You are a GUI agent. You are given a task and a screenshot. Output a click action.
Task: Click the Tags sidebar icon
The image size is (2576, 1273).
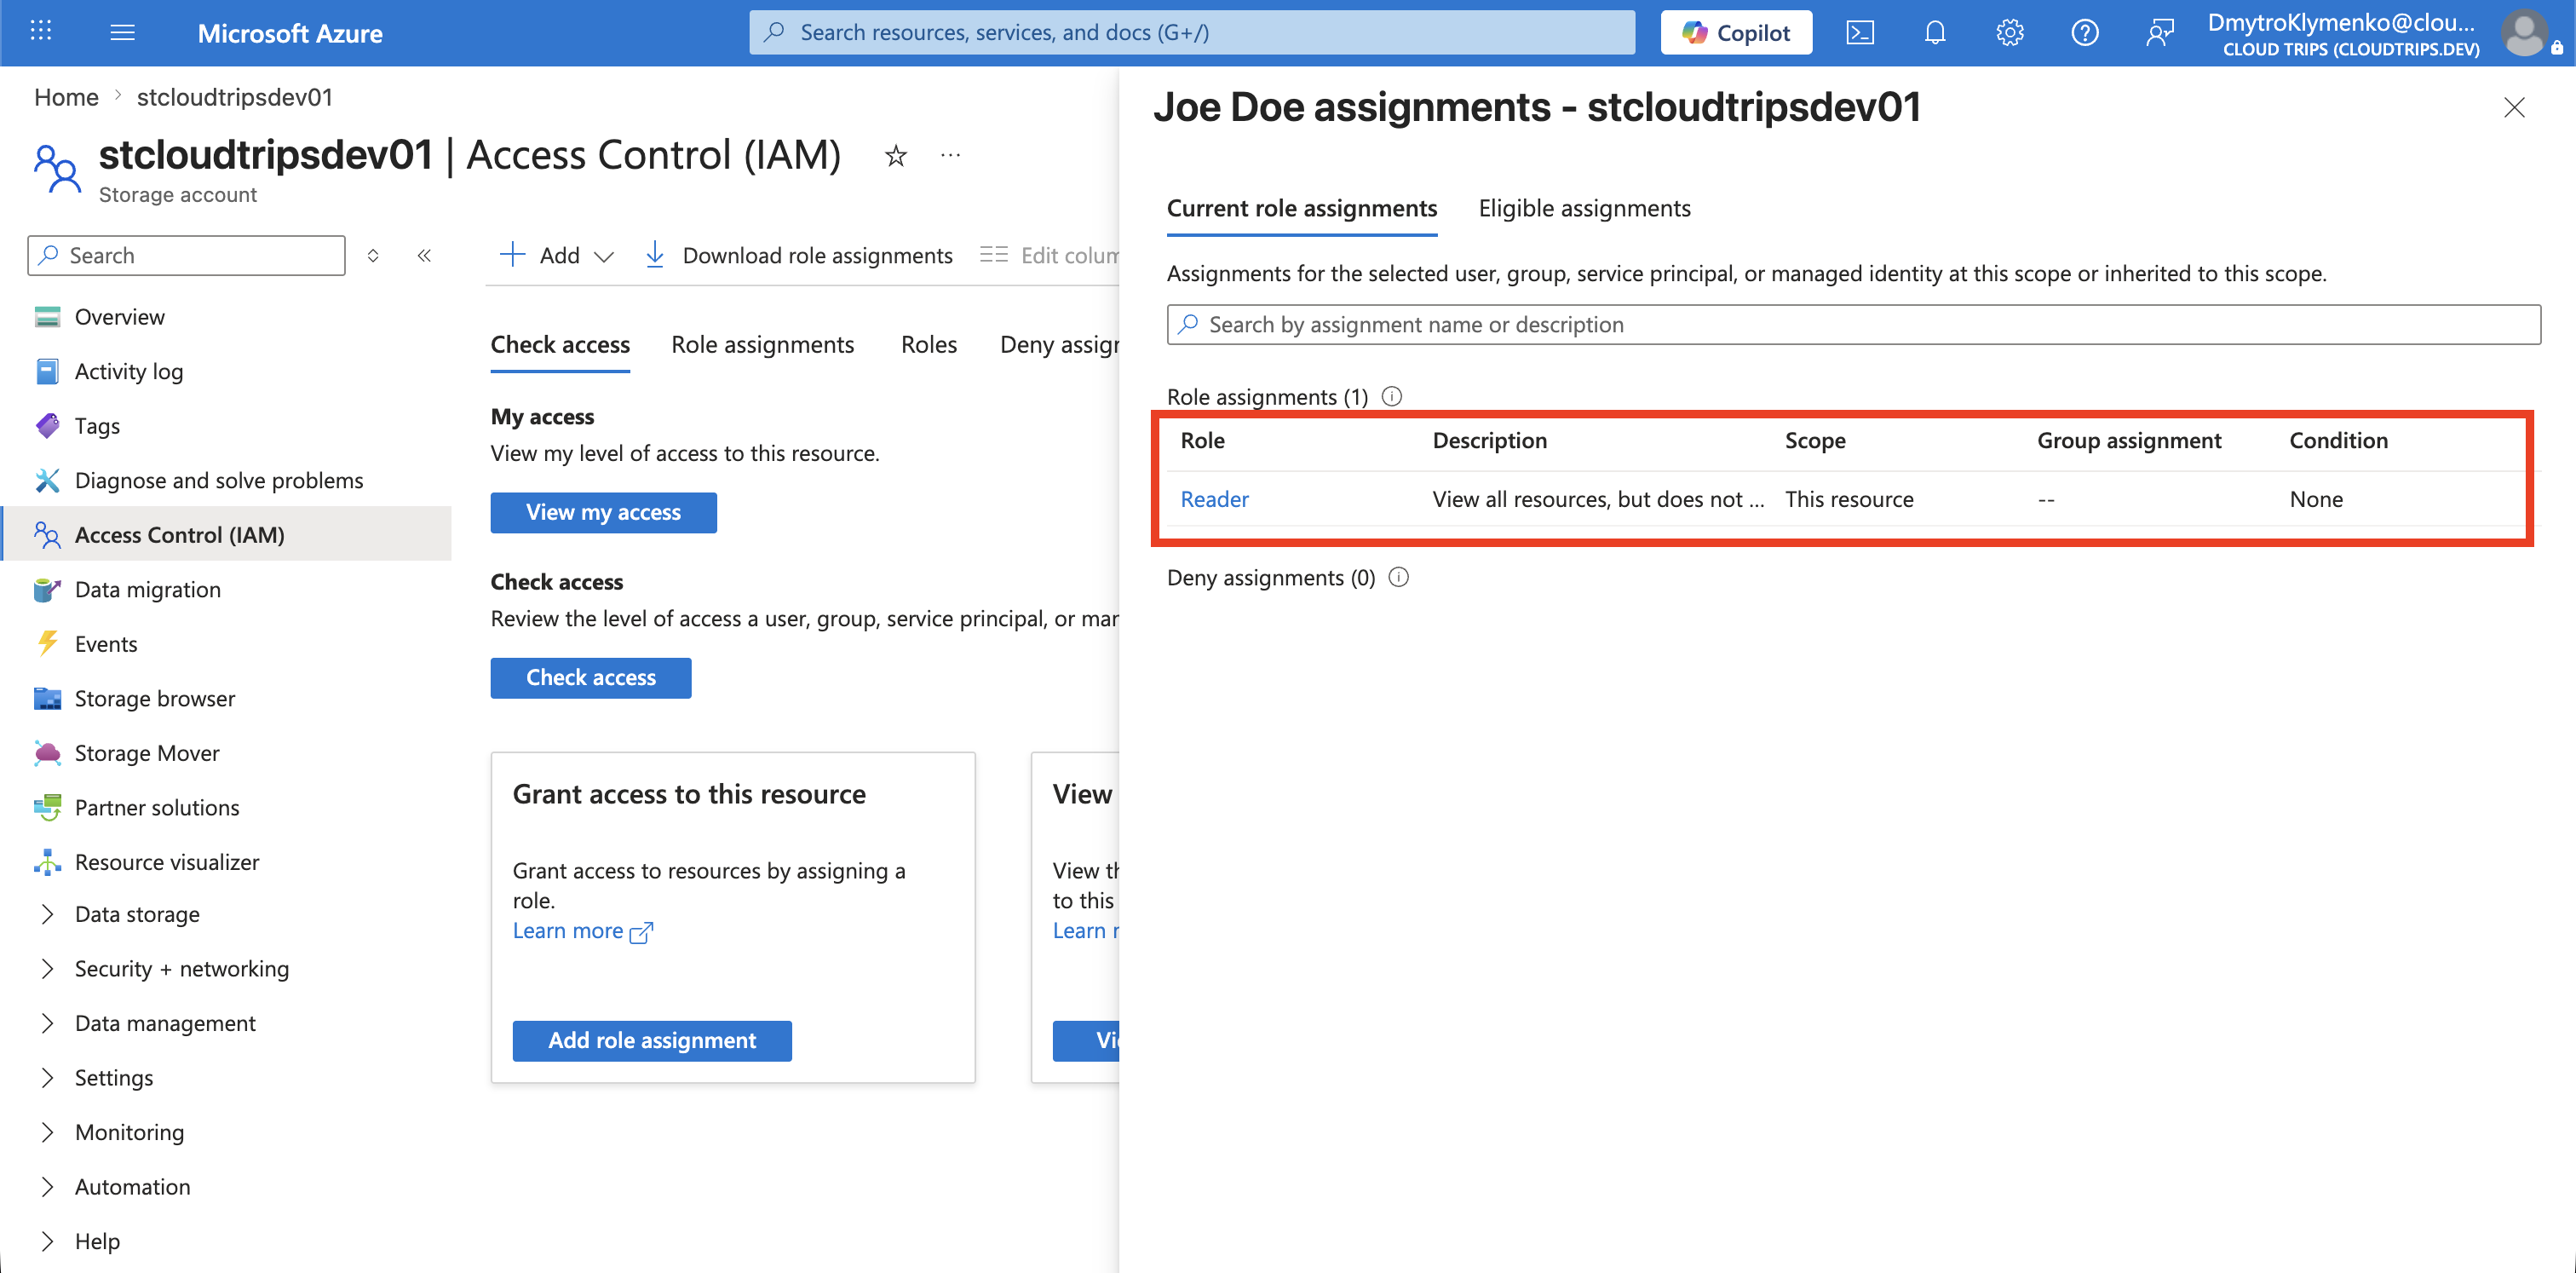point(47,426)
